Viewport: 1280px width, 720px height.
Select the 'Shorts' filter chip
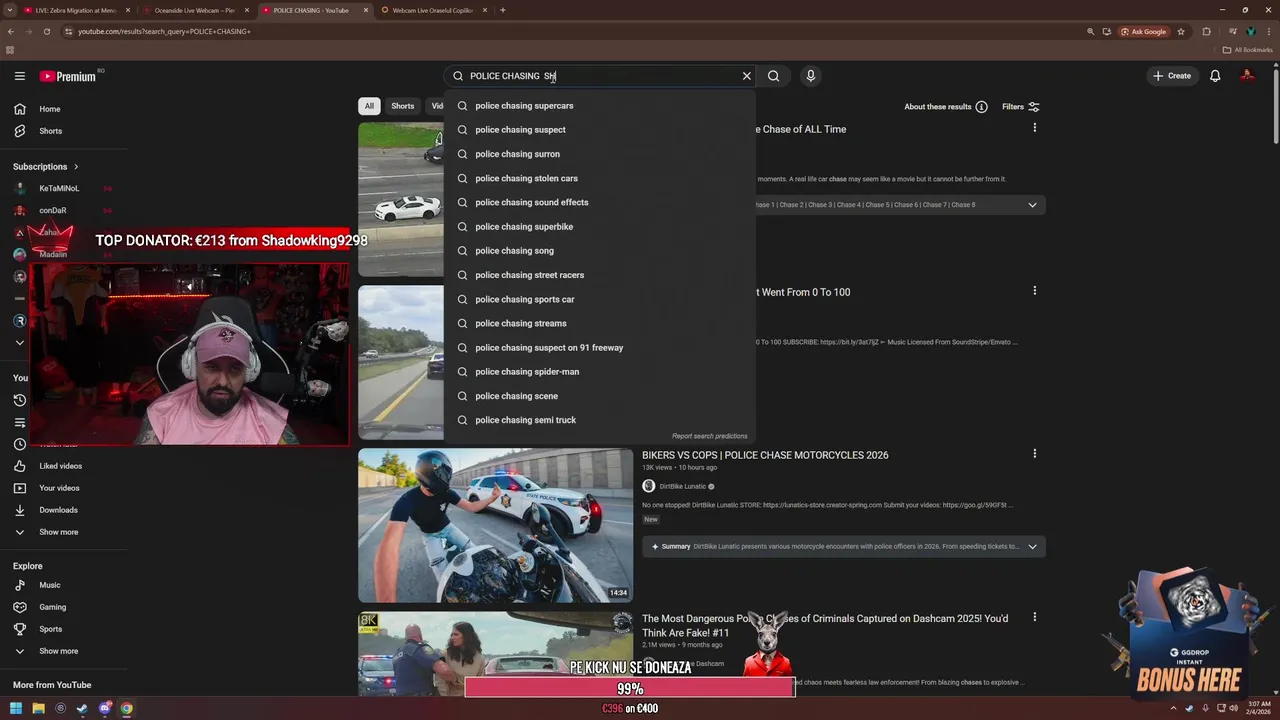tap(403, 106)
